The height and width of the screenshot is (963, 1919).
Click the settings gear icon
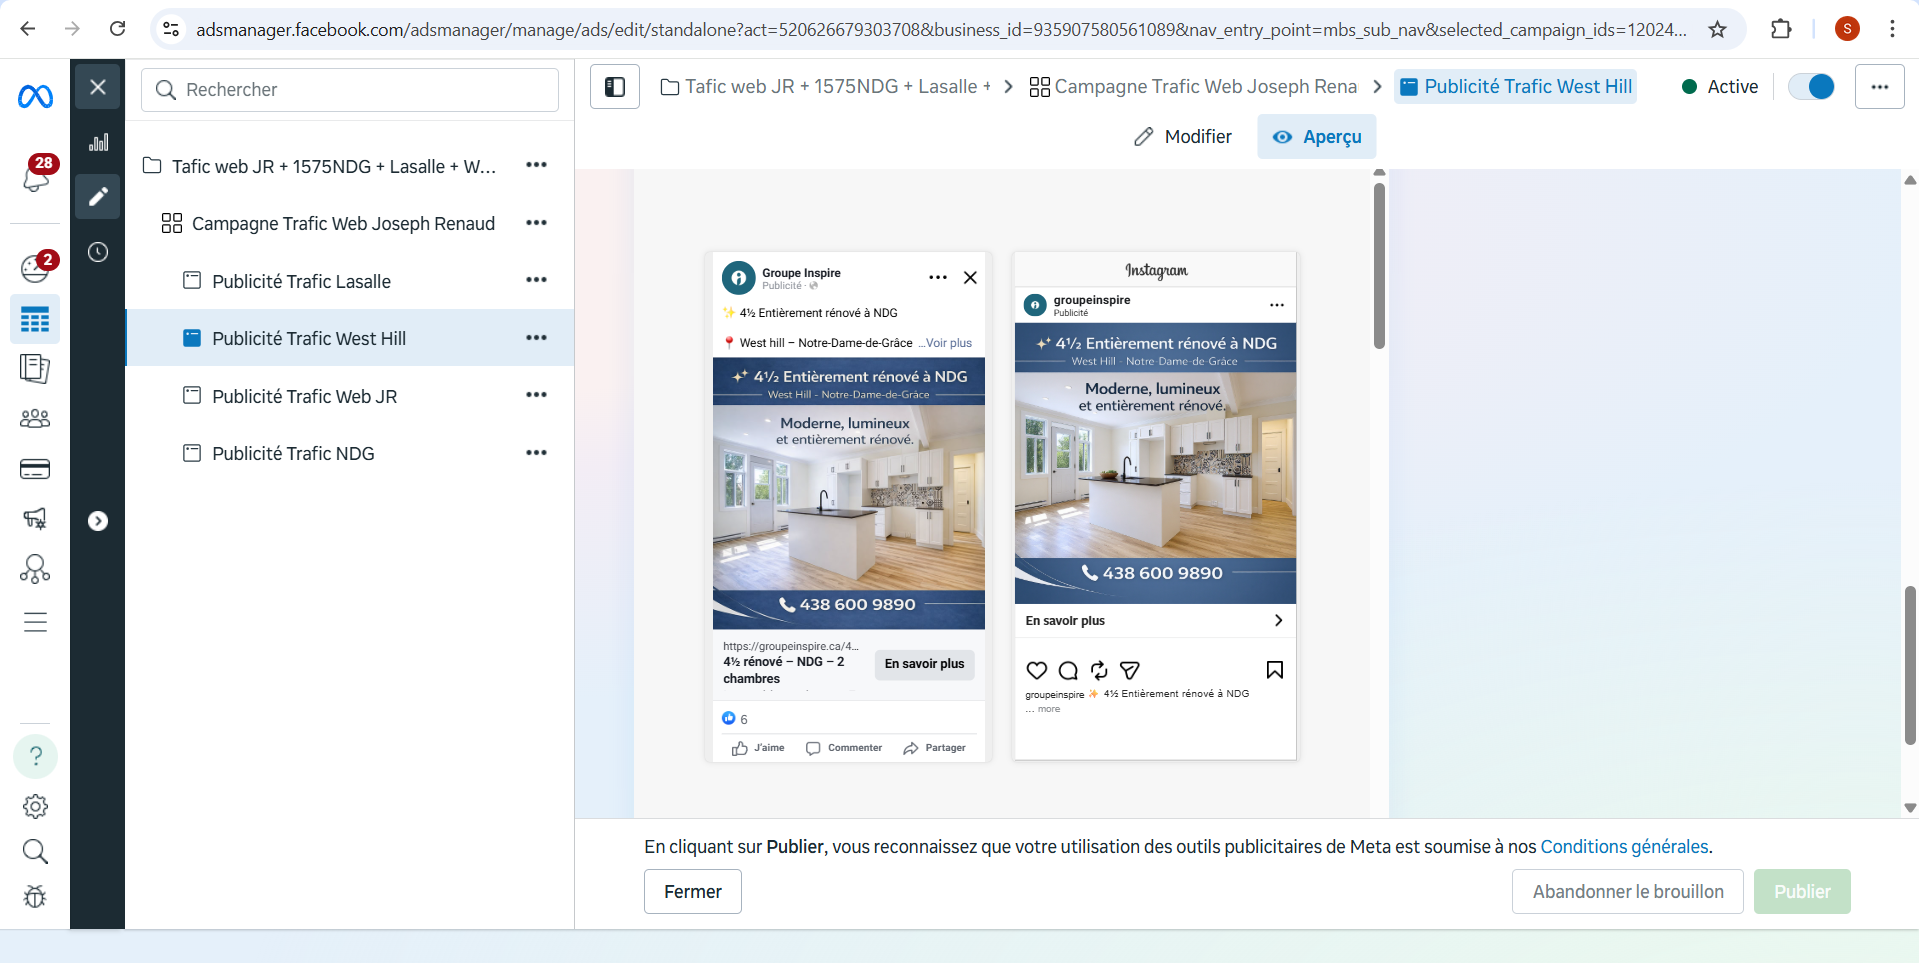point(35,806)
